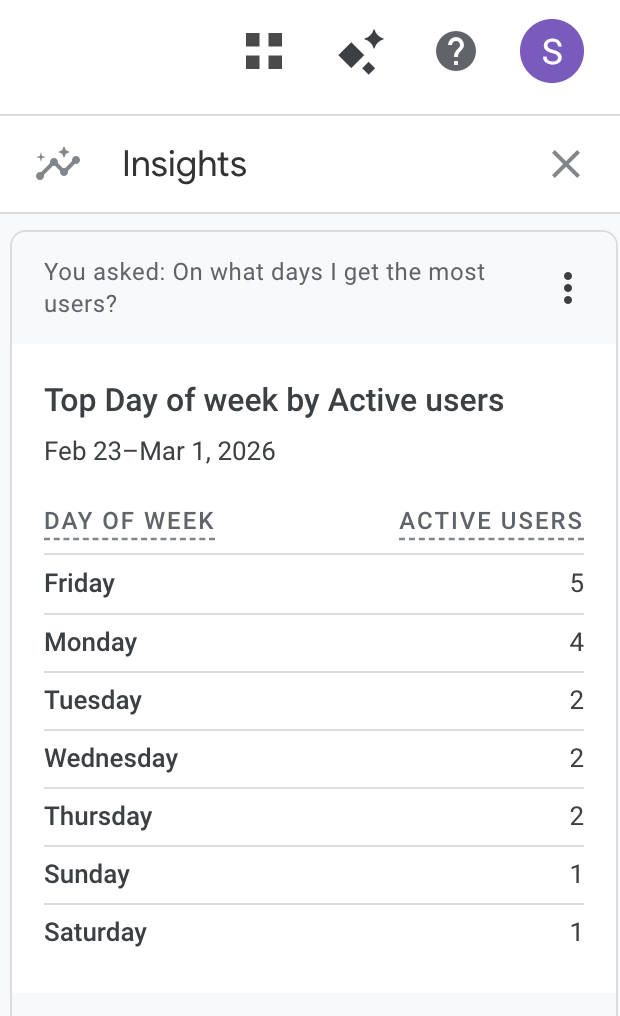Select the Saturday row
Image resolution: width=620 pixels, height=1016 pixels.
95,932
